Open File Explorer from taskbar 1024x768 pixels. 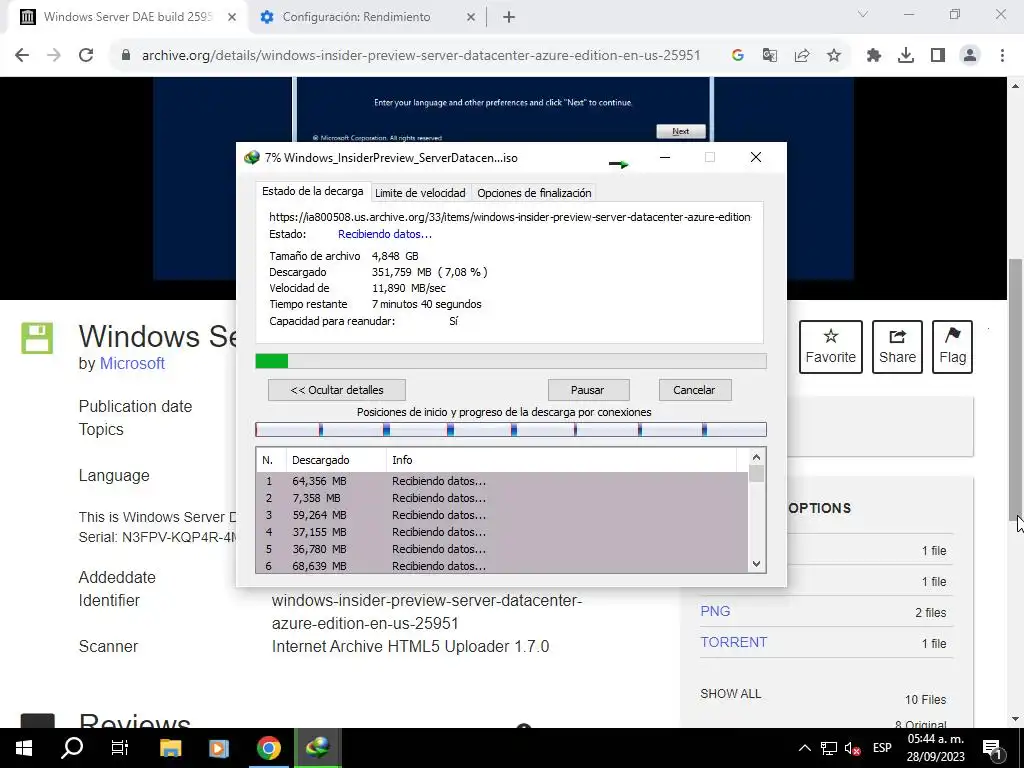click(x=170, y=748)
